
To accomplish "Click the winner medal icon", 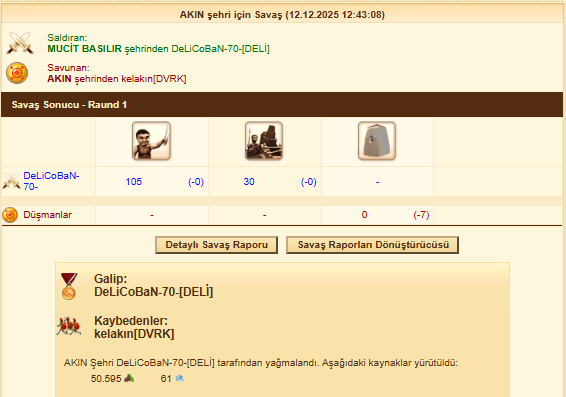I will 69,286.
